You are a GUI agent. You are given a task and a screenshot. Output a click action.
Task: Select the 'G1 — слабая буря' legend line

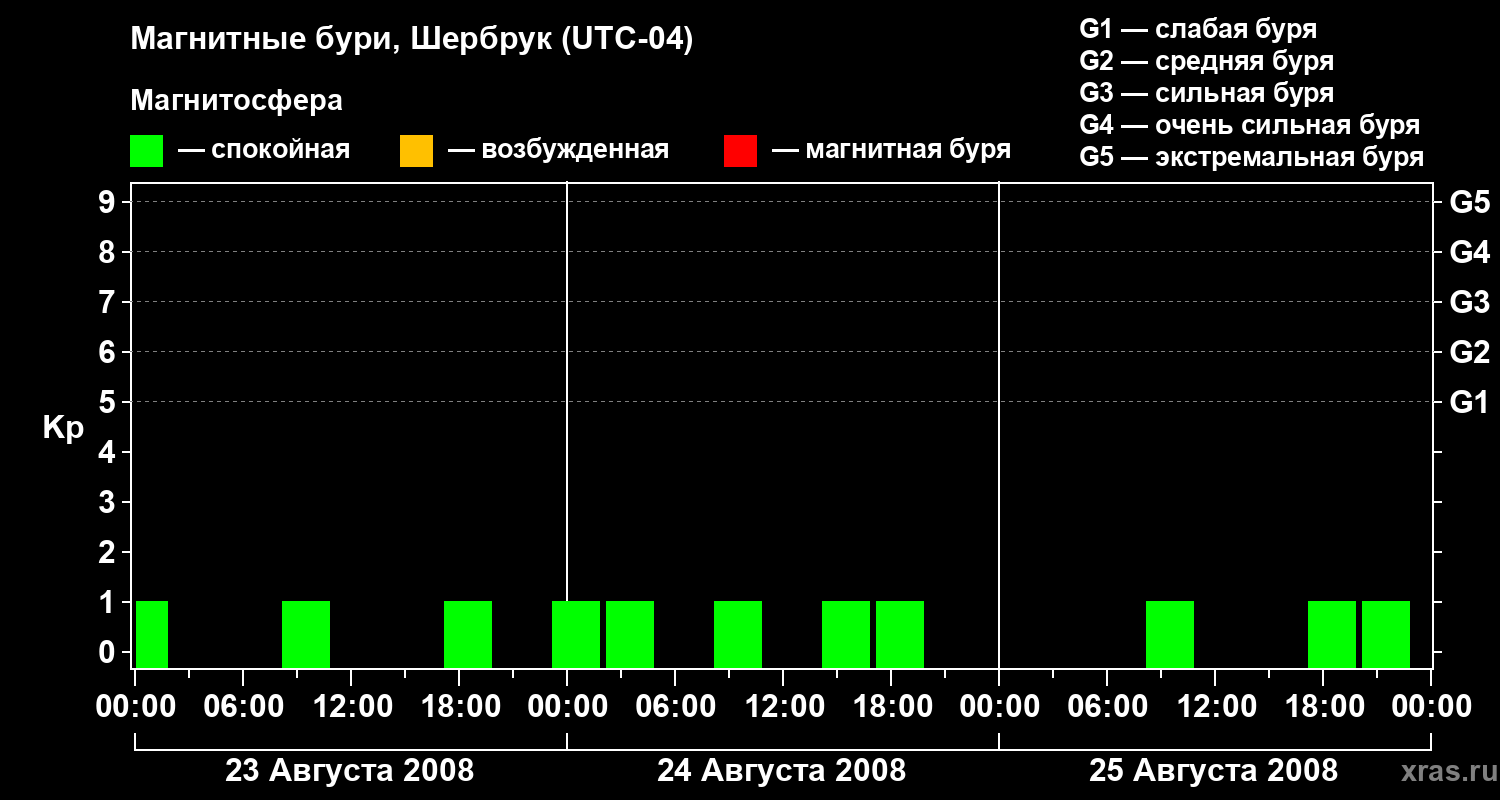(1198, 29)
